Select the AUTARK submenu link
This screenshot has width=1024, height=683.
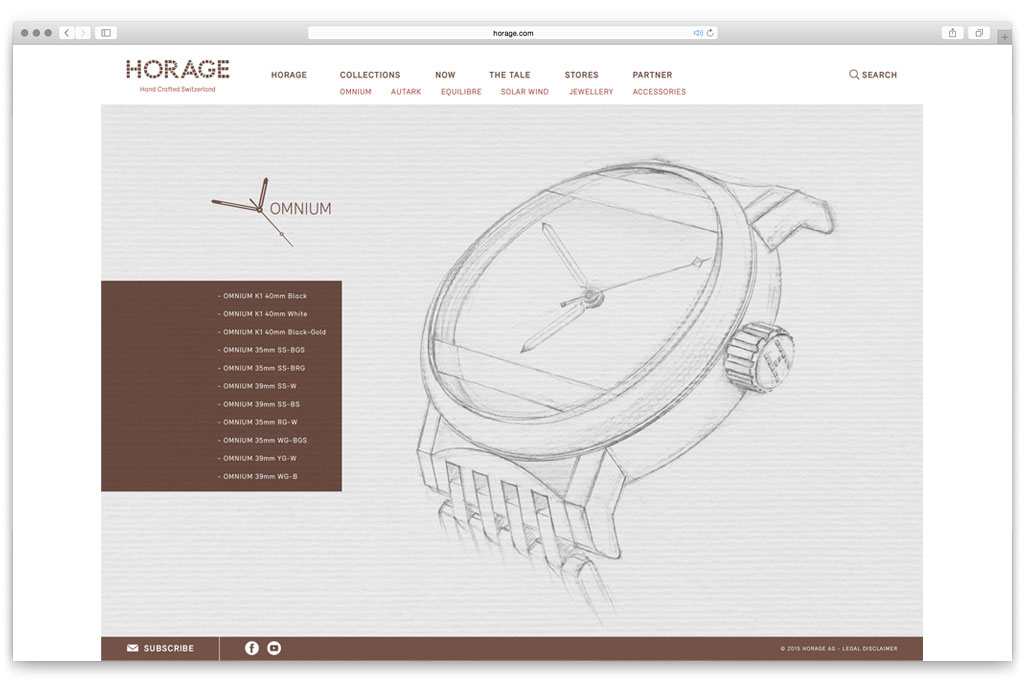click(406, 92)
